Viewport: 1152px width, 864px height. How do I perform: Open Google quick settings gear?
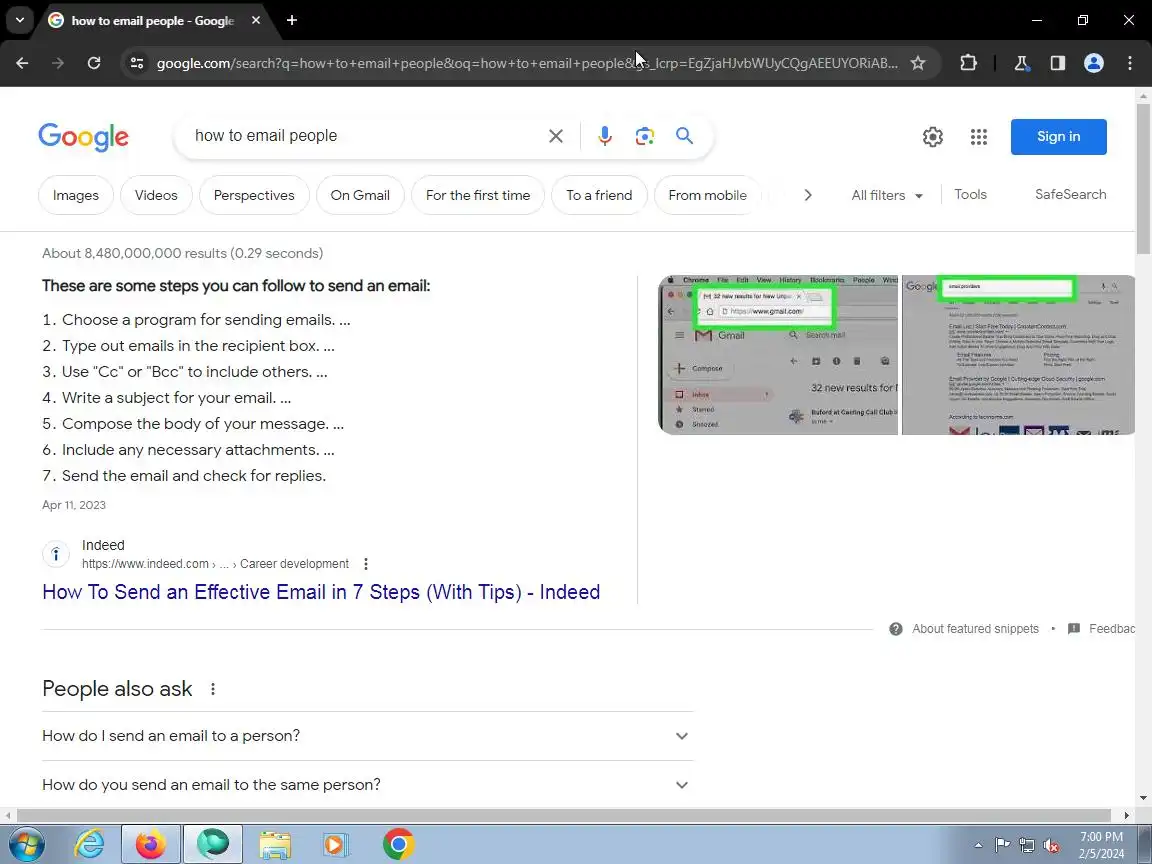[932, 137]
